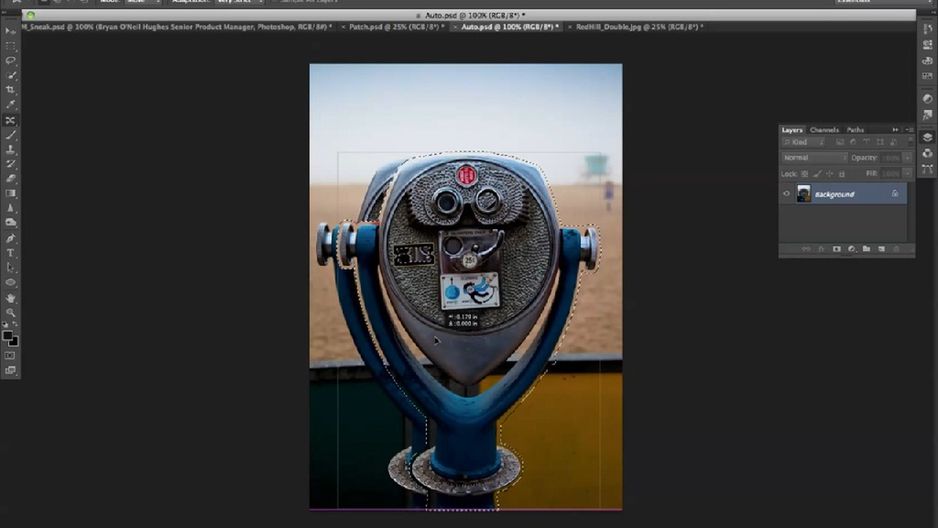Open the layer filter Kind dropdown
This screenshot has width=938, height=528.
pyautogui.click(x=805, y=142)
